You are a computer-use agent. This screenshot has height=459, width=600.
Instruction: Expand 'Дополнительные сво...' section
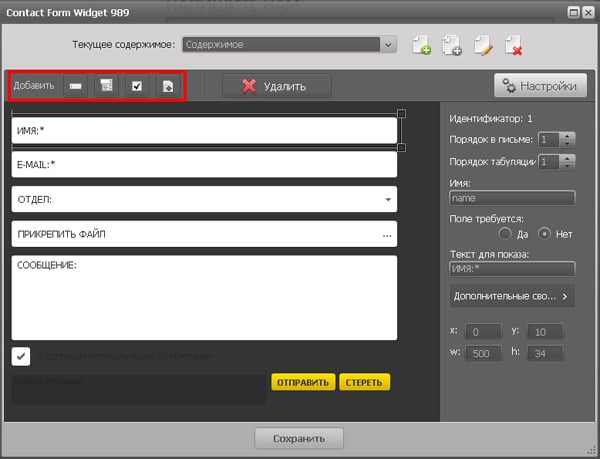(512, 296)
